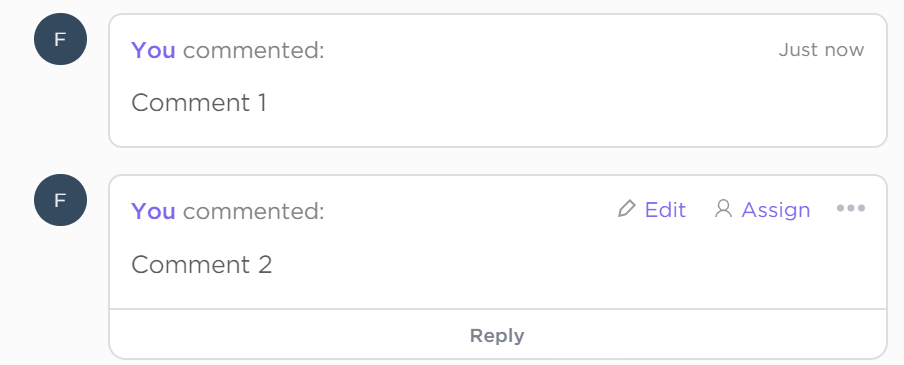Click the F avatar beside Comment 2
This screenshot has width=904, height=365.
point(61,200)
